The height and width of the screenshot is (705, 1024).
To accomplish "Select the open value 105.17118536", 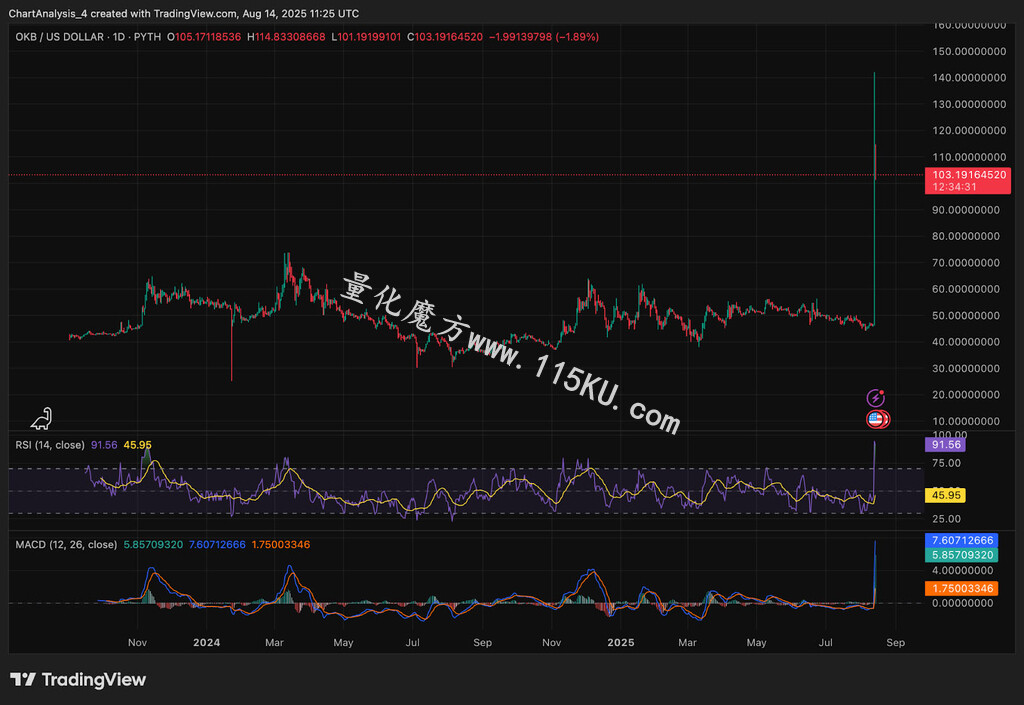I will click(208, 37).
